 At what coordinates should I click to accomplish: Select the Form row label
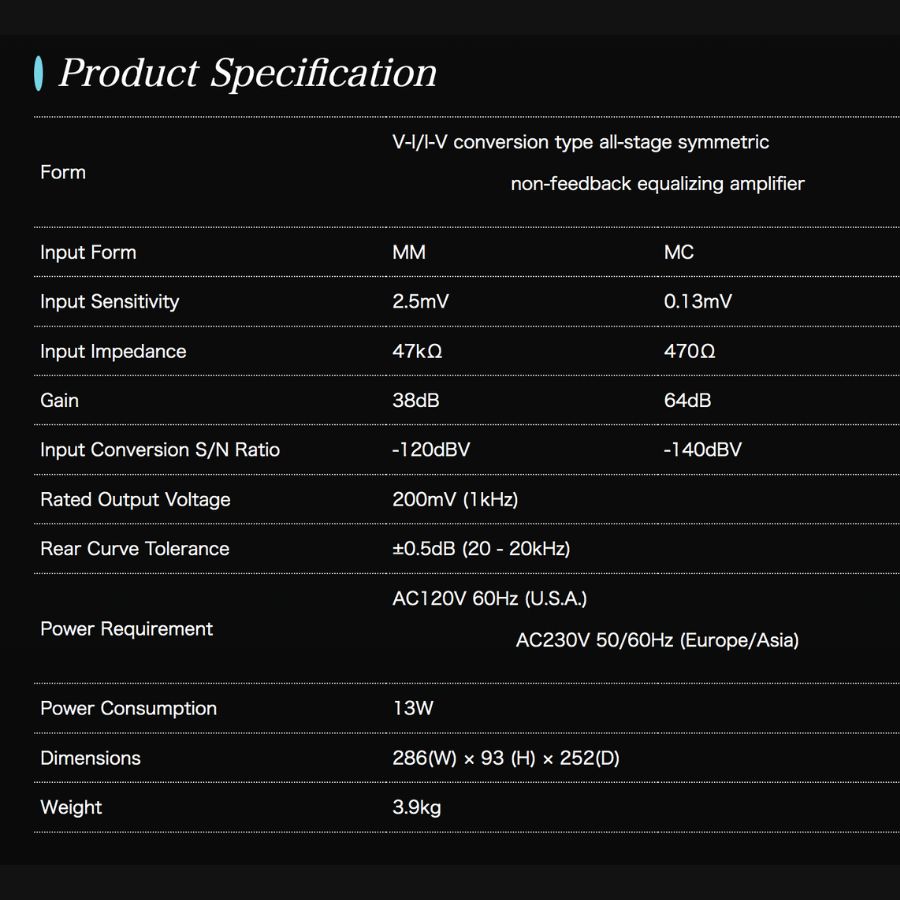click(x=63, y=172)
